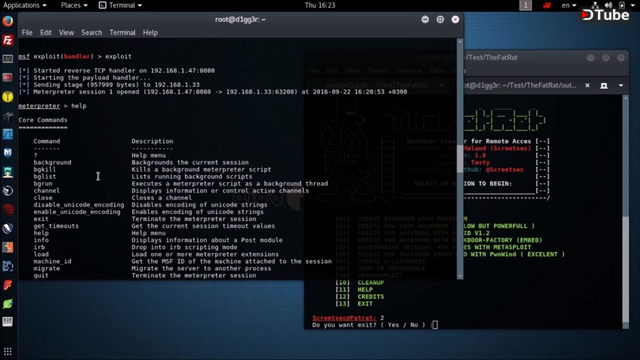Open the blue M shield dock icon
640x360 pixels.
point(8,153)
